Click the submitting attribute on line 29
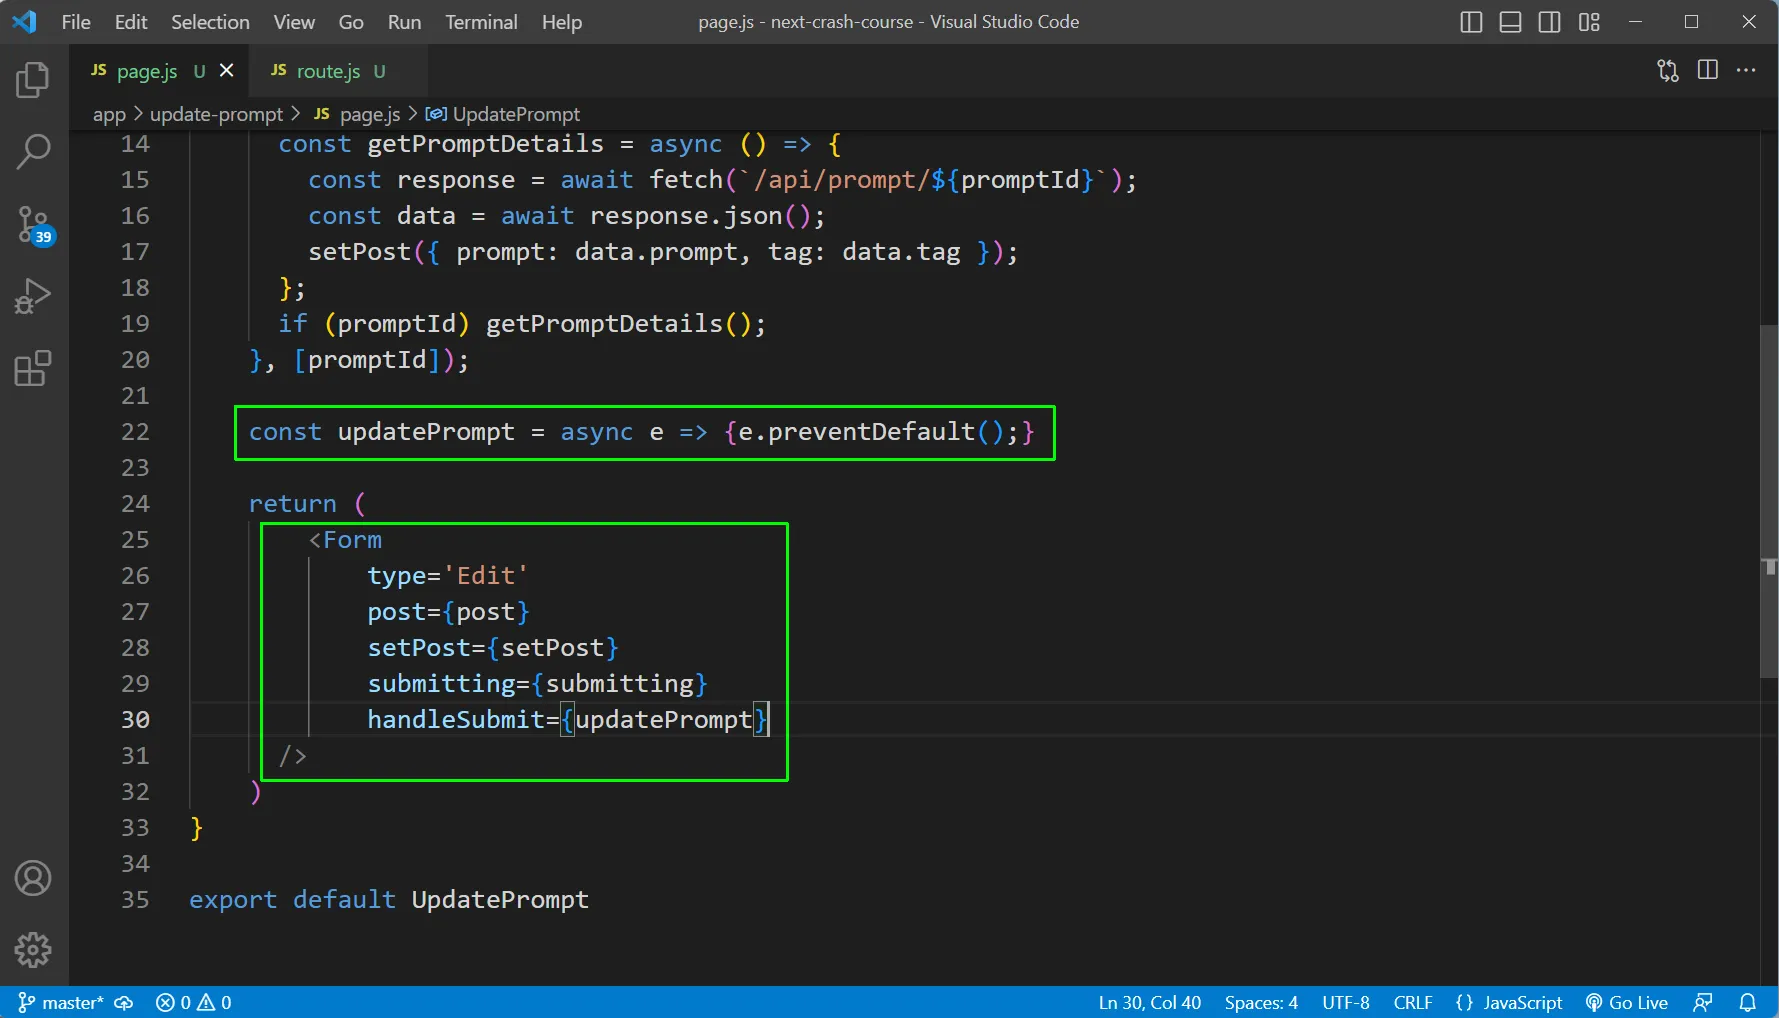This screenshot has height=1018, width=1779. pos(441,684)
